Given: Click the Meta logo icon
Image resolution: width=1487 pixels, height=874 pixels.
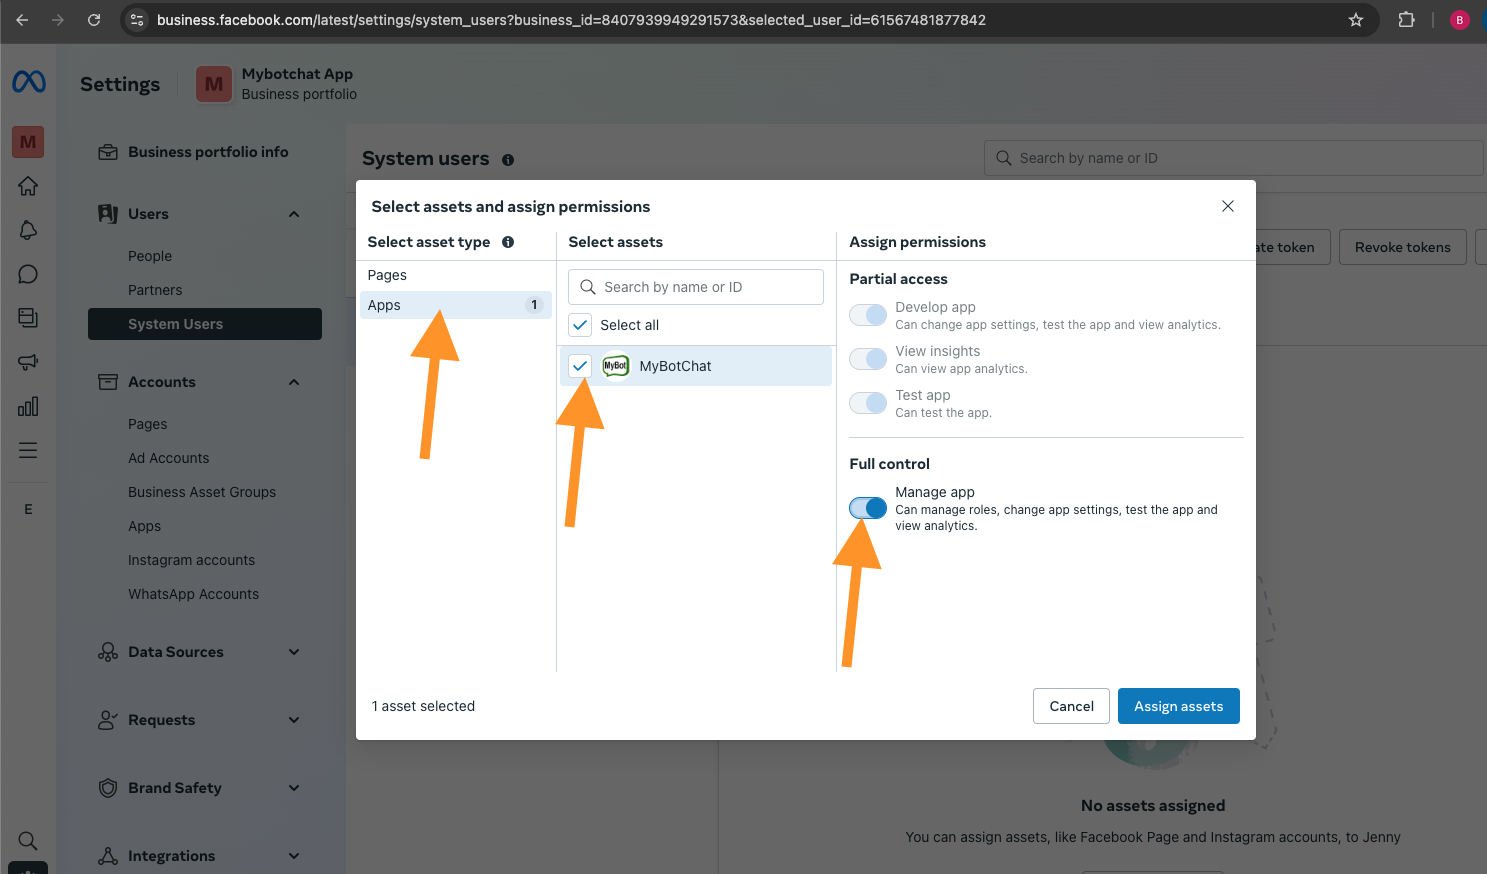Looking at the screenshot, I should (x=29, y=82).
